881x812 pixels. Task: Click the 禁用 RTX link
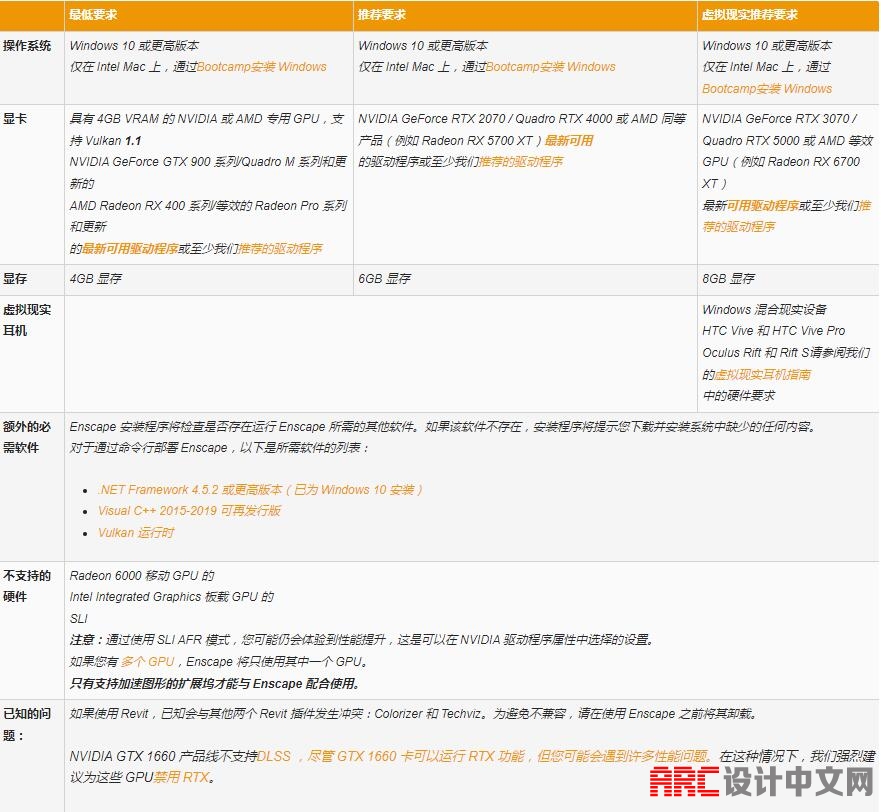tap(182, 778)
